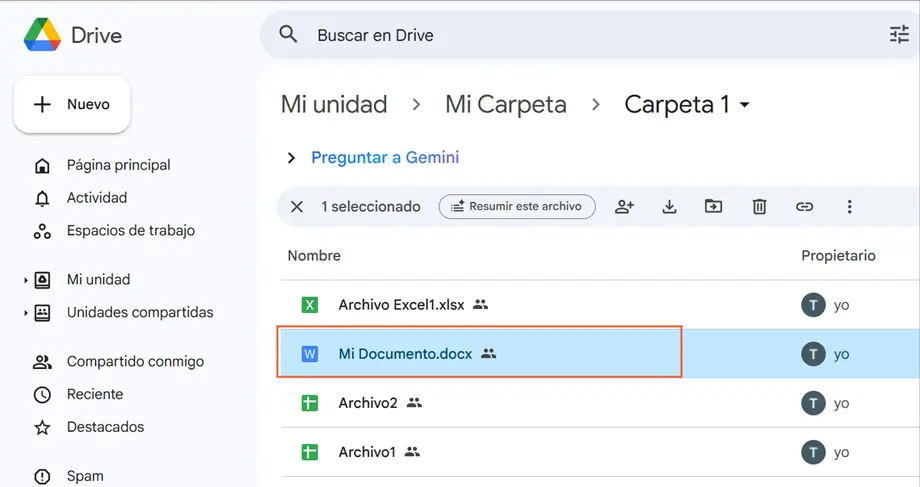Open the more actions three-dot menu
920x487 pixels.
click(849, 207)
